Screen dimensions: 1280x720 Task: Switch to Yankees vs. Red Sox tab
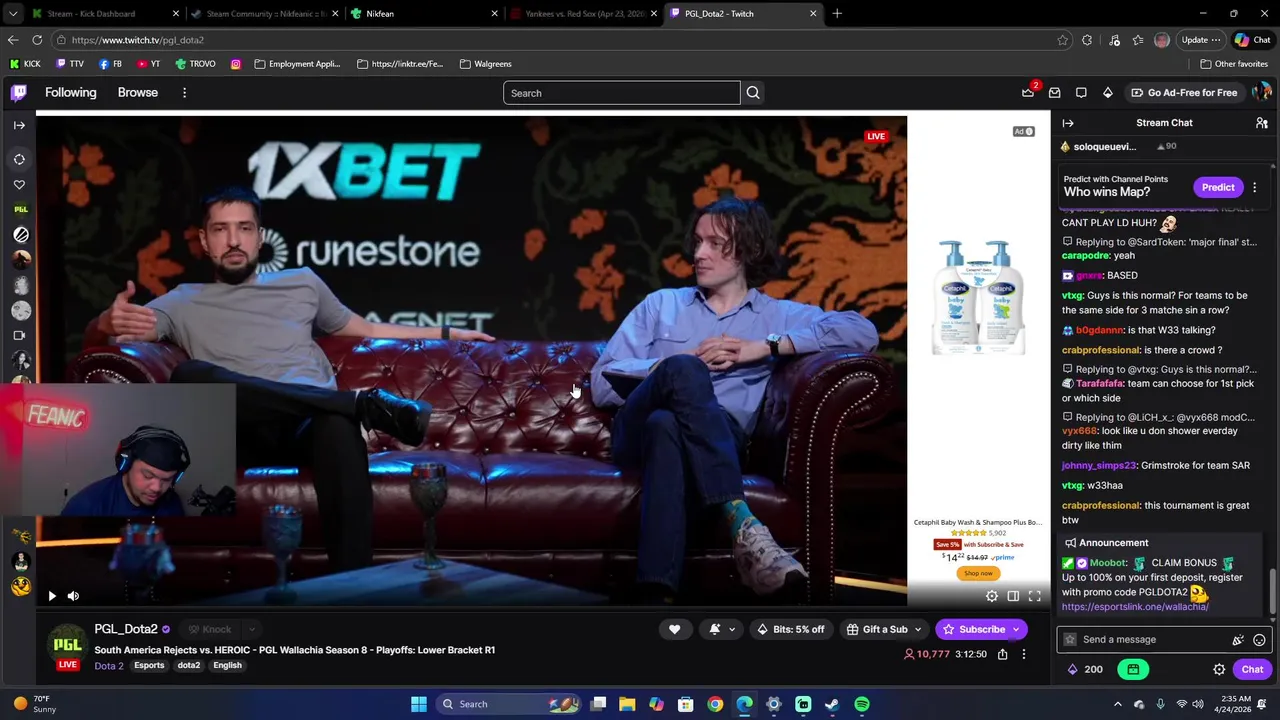click(x=585, y=14)
